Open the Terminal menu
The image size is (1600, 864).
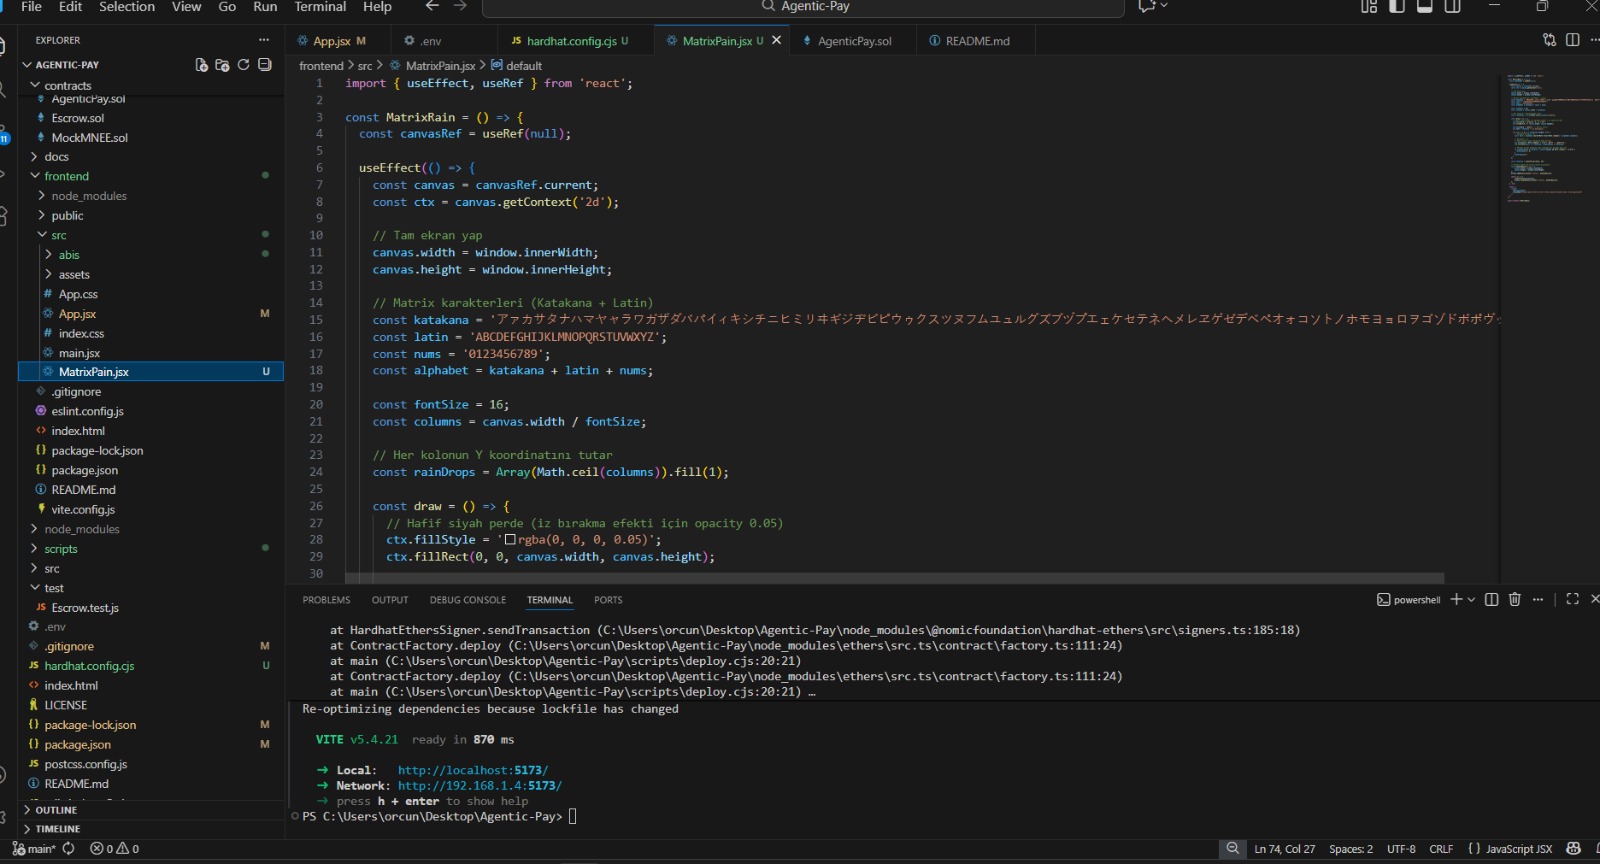tap(320, 7)
